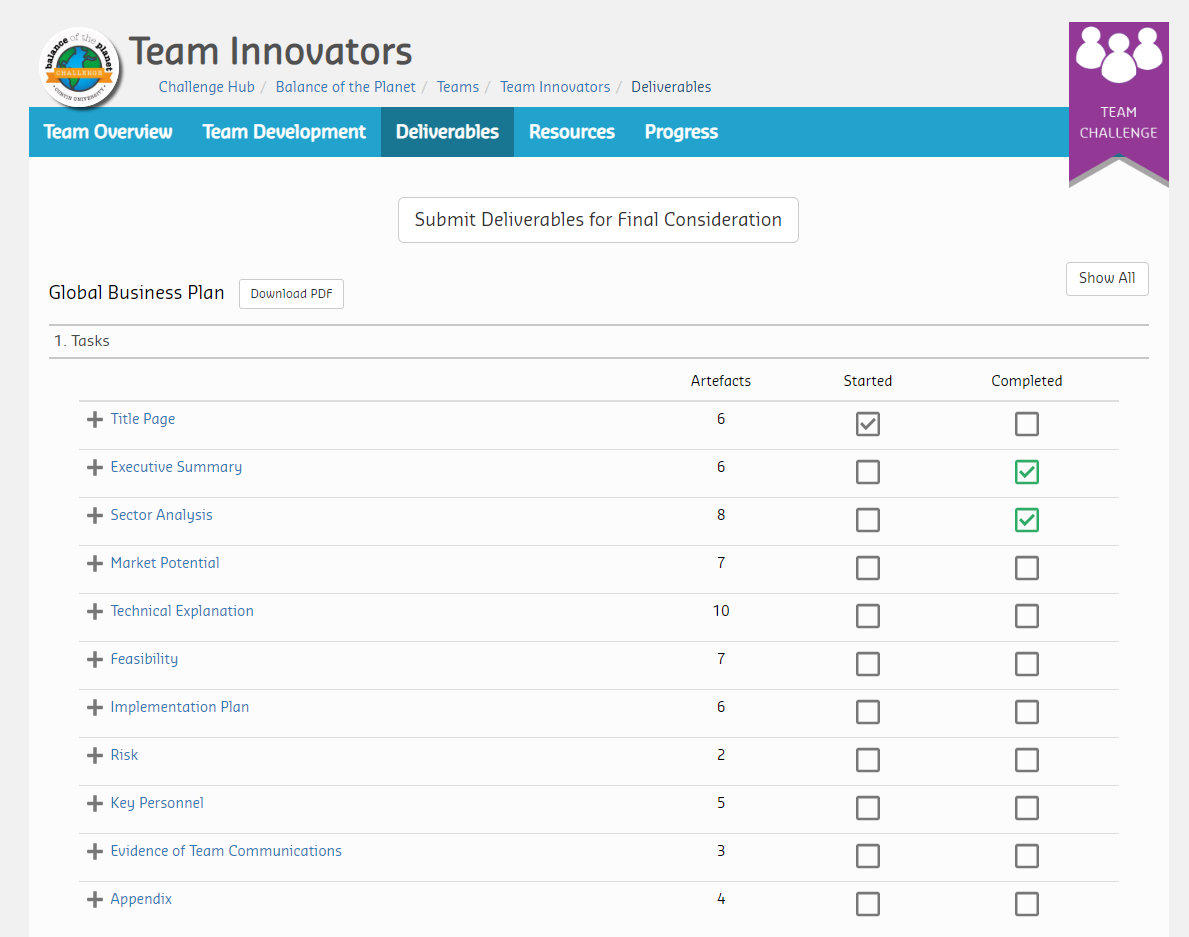Click plus icon beside Implementation Plan
Viewport: 1189px width, 937px height.
pyautogui.click(x=95, y=708)
